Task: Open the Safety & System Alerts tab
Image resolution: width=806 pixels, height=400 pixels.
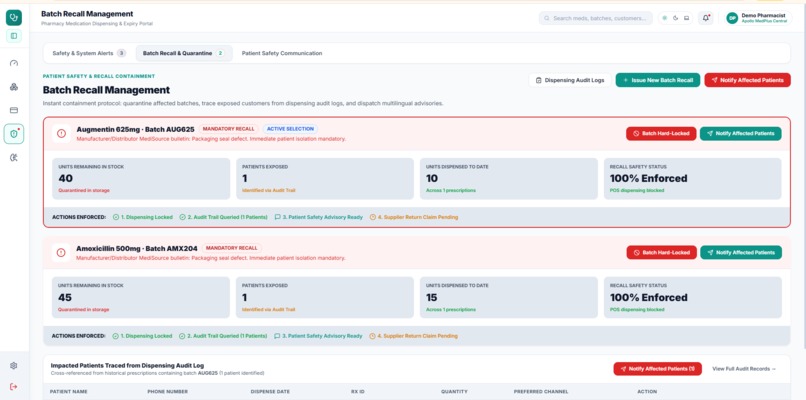Action: point(88,53)
